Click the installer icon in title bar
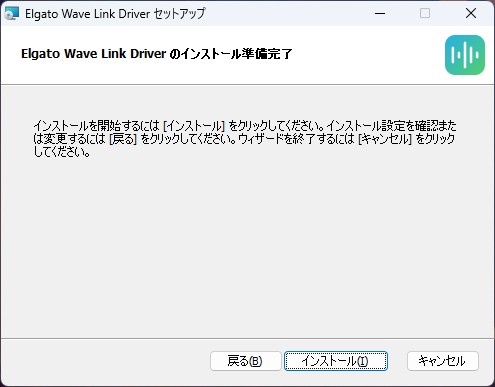The height and width of the screenshot is (387, 495). point(12,14)
